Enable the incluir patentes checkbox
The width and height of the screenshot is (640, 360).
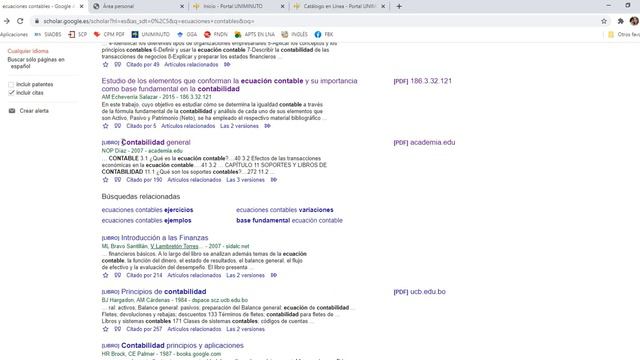click(x=11, y=84)
